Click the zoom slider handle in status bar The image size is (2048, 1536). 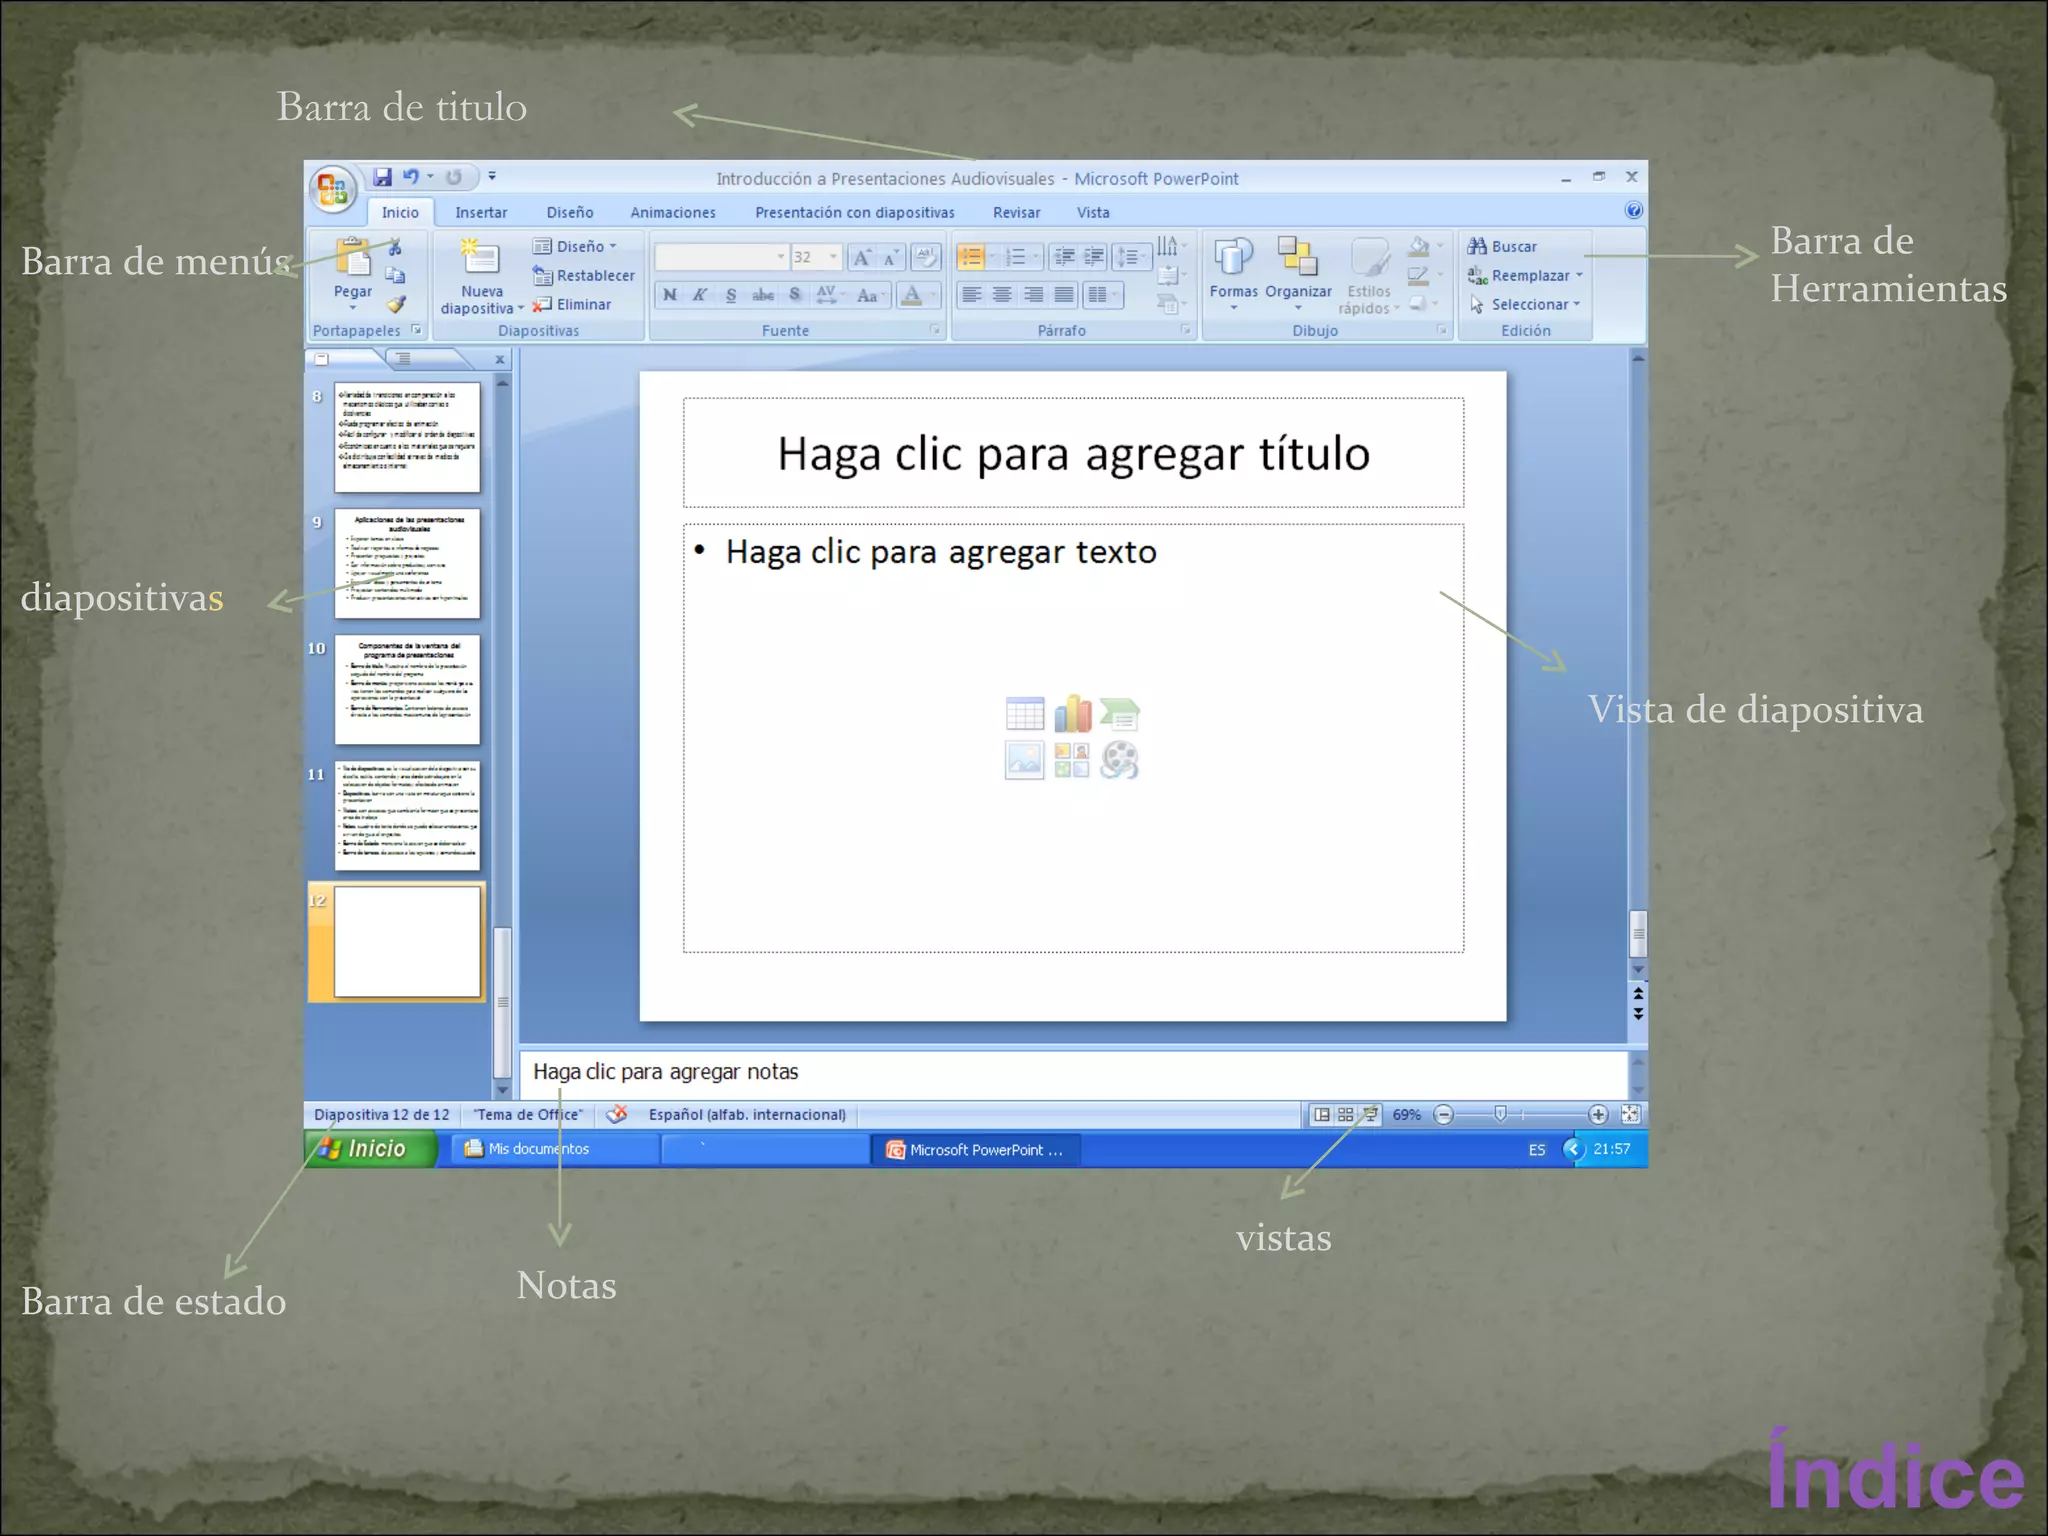pyautogui.click(x=1500, y=1114)
